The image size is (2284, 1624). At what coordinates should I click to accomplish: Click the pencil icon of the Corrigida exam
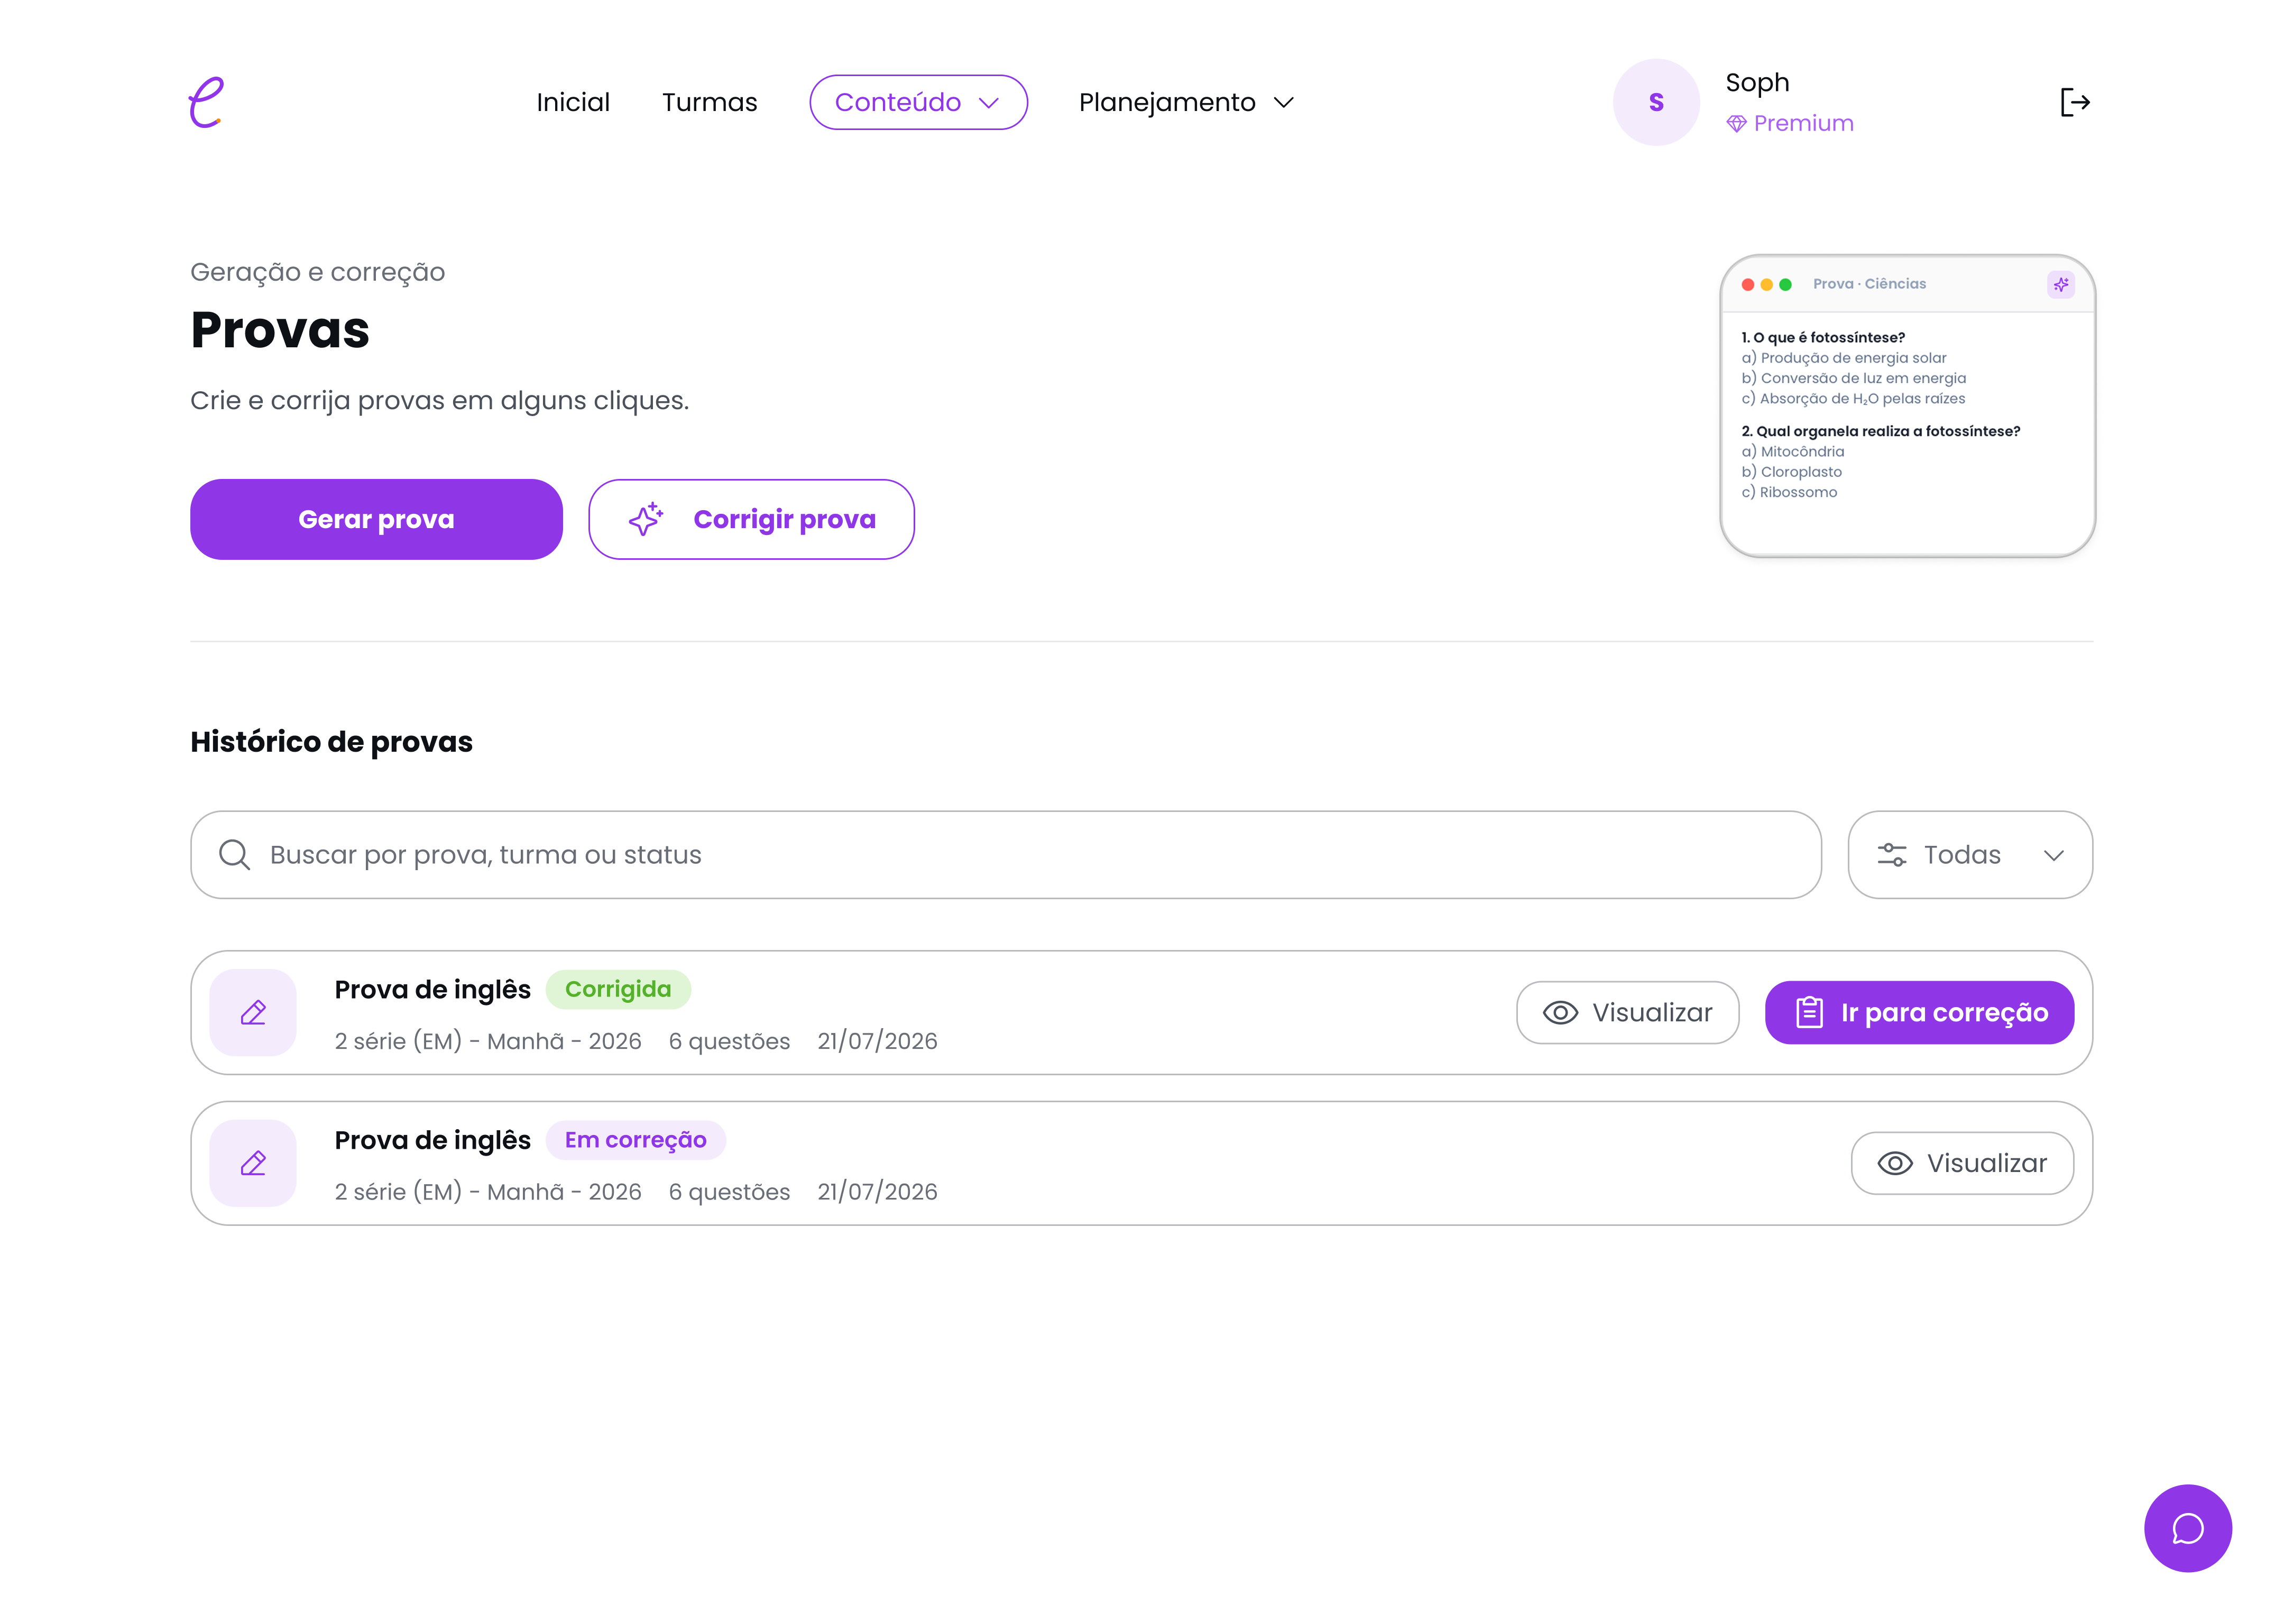tap(253, 1013)
